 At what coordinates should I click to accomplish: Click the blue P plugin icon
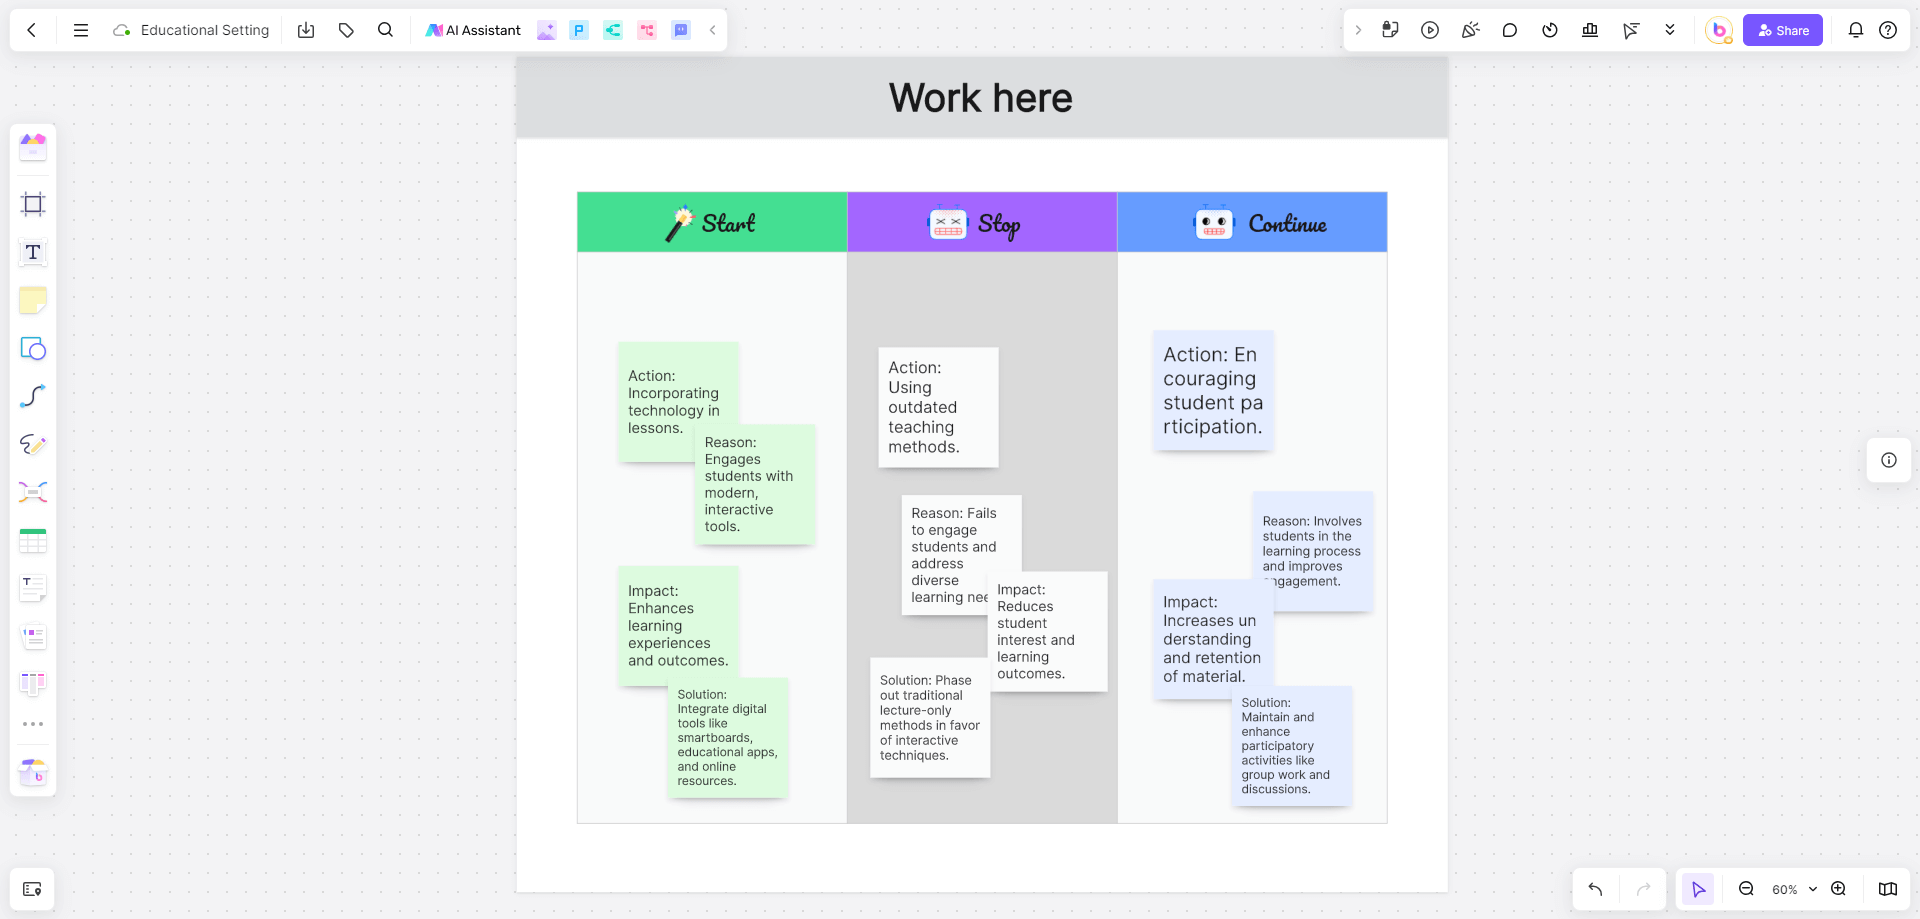click(579, 30)
